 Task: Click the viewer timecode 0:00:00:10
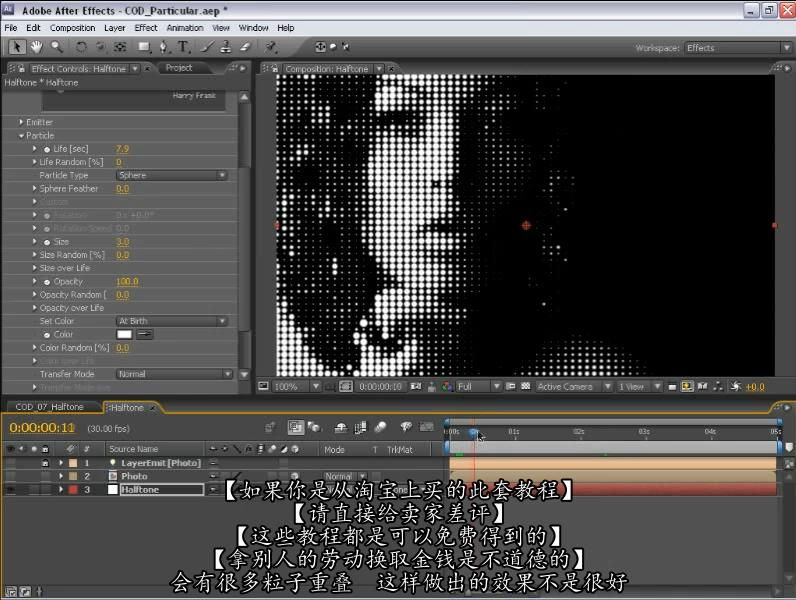pos(380,387)
